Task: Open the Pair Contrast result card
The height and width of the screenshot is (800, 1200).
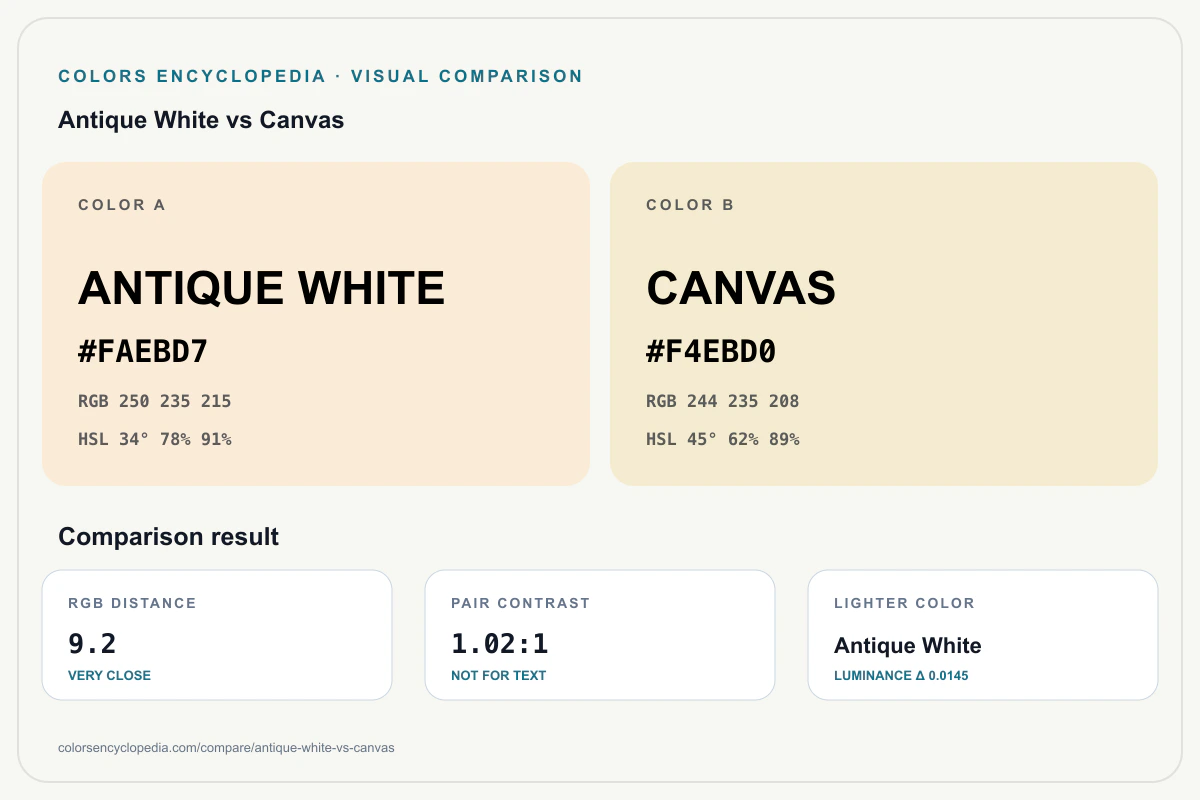Action: tap(600, 635)
